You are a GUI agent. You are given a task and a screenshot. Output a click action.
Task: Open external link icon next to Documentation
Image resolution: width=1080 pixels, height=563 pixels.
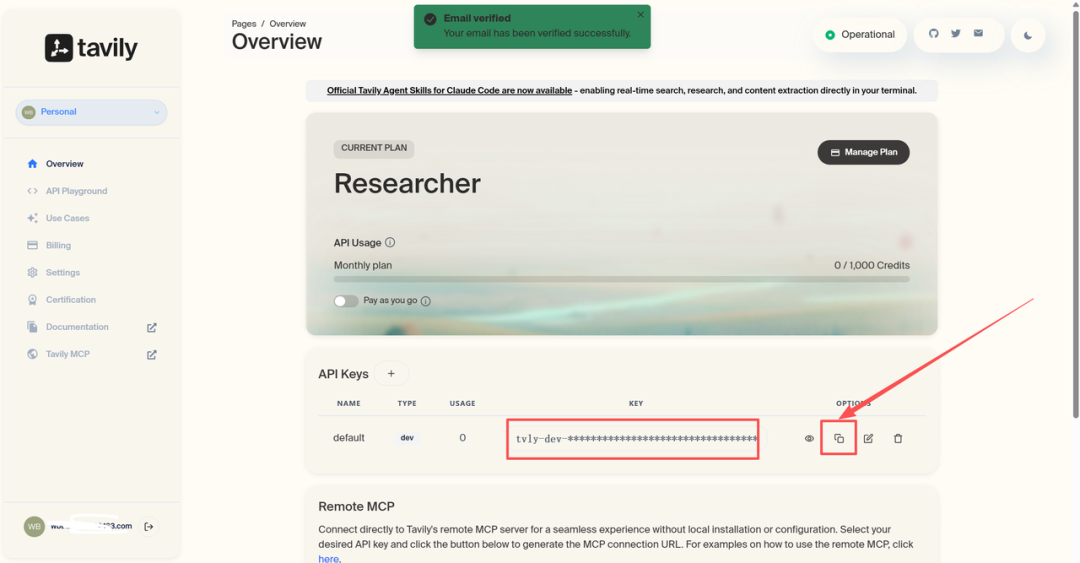coord(152,327)
